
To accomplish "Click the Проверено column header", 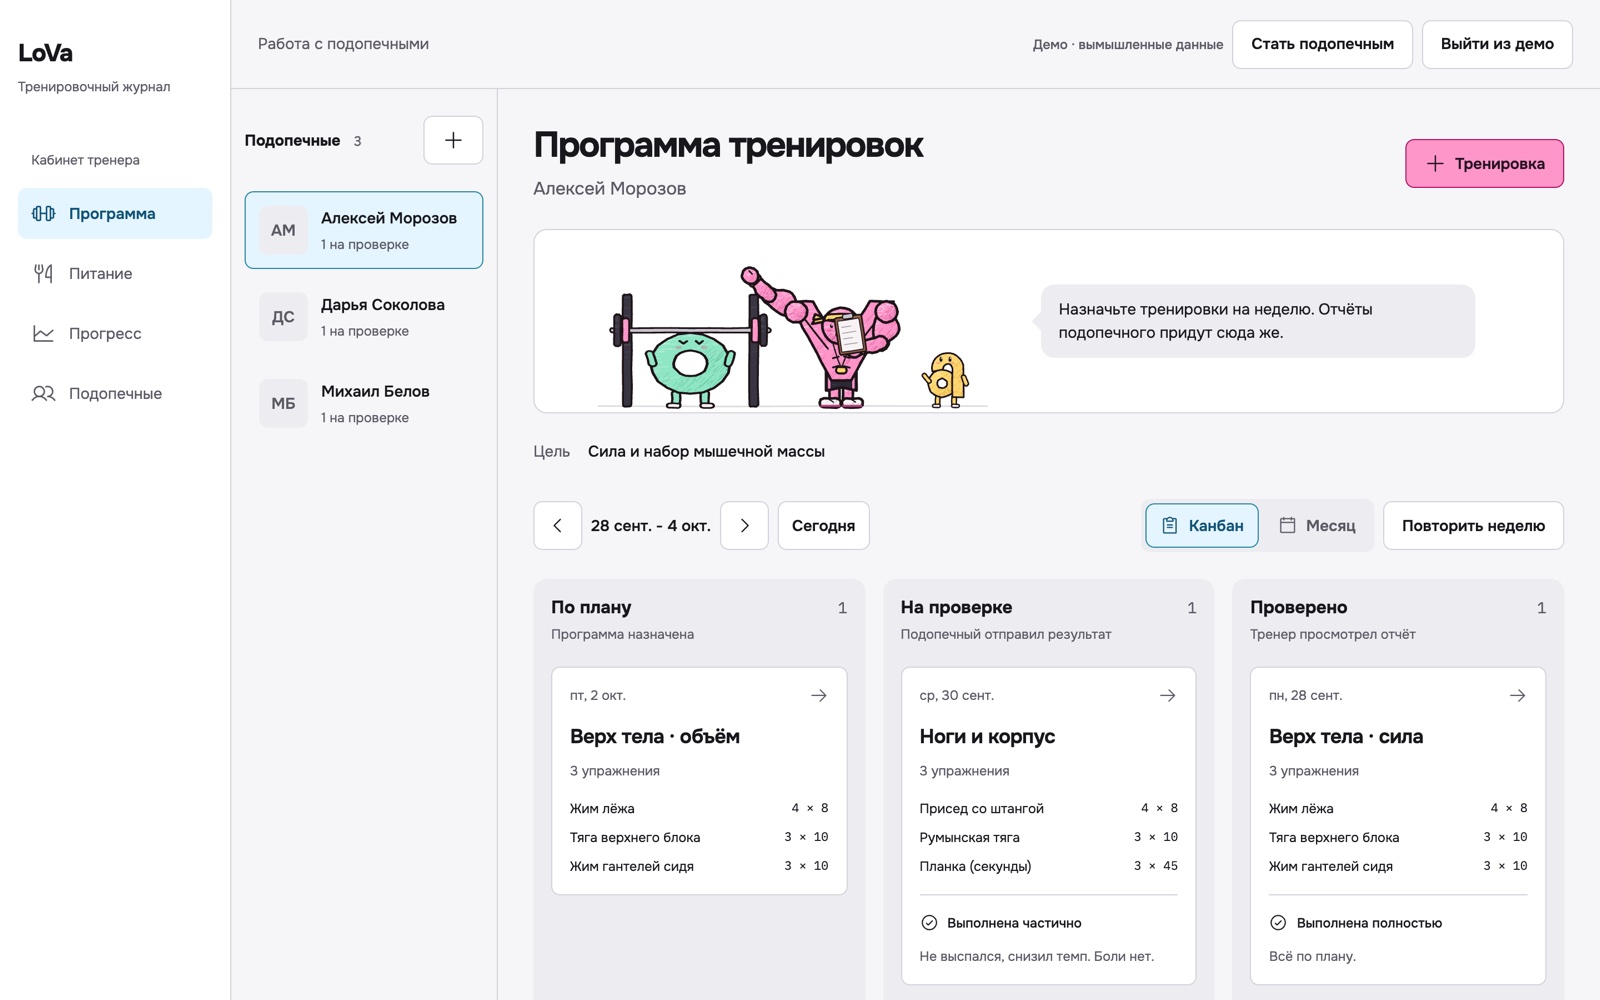I will [x=1298, y=607].
